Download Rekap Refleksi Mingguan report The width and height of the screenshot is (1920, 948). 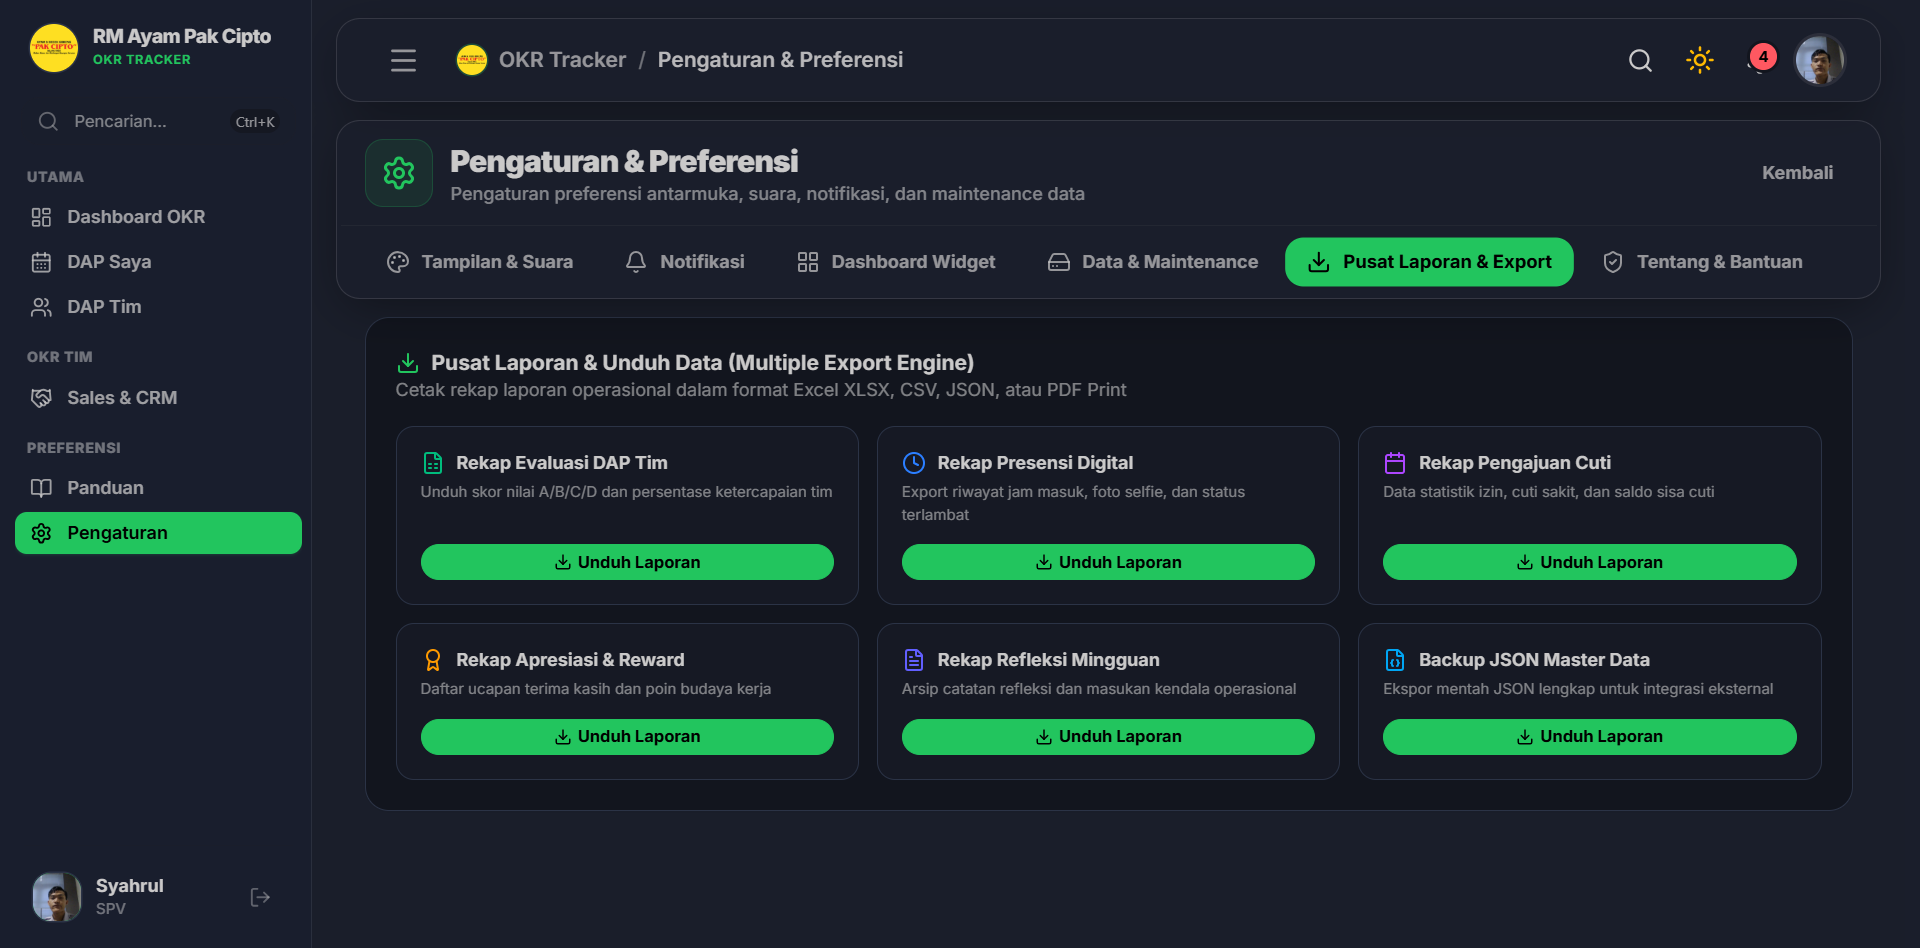1108,737
